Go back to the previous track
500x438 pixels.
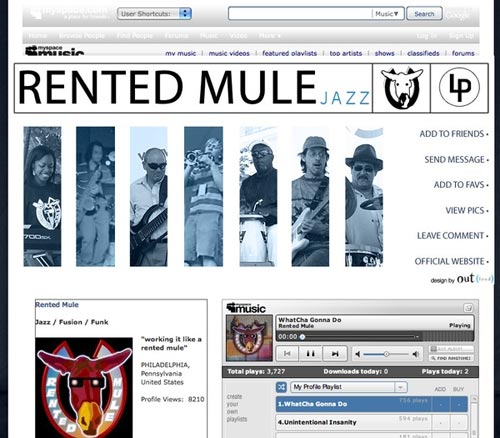tap(287, 354)
